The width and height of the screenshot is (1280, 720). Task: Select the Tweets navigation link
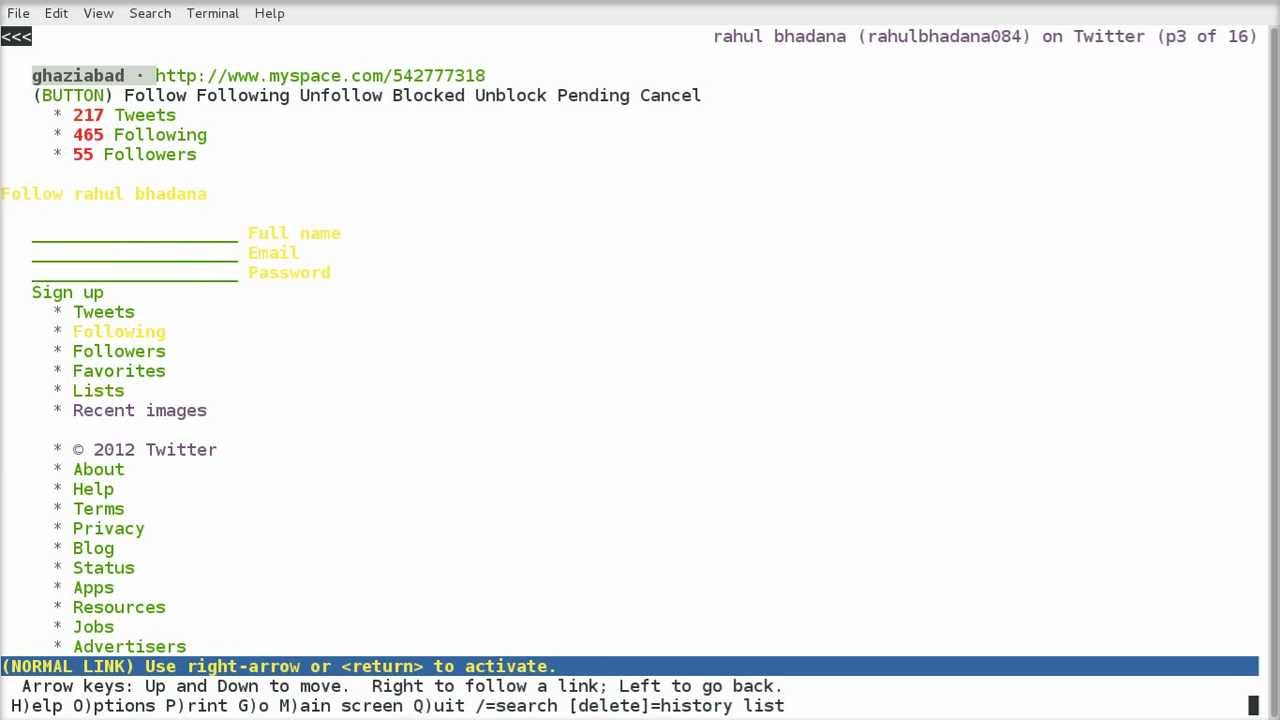coord(103,312)
